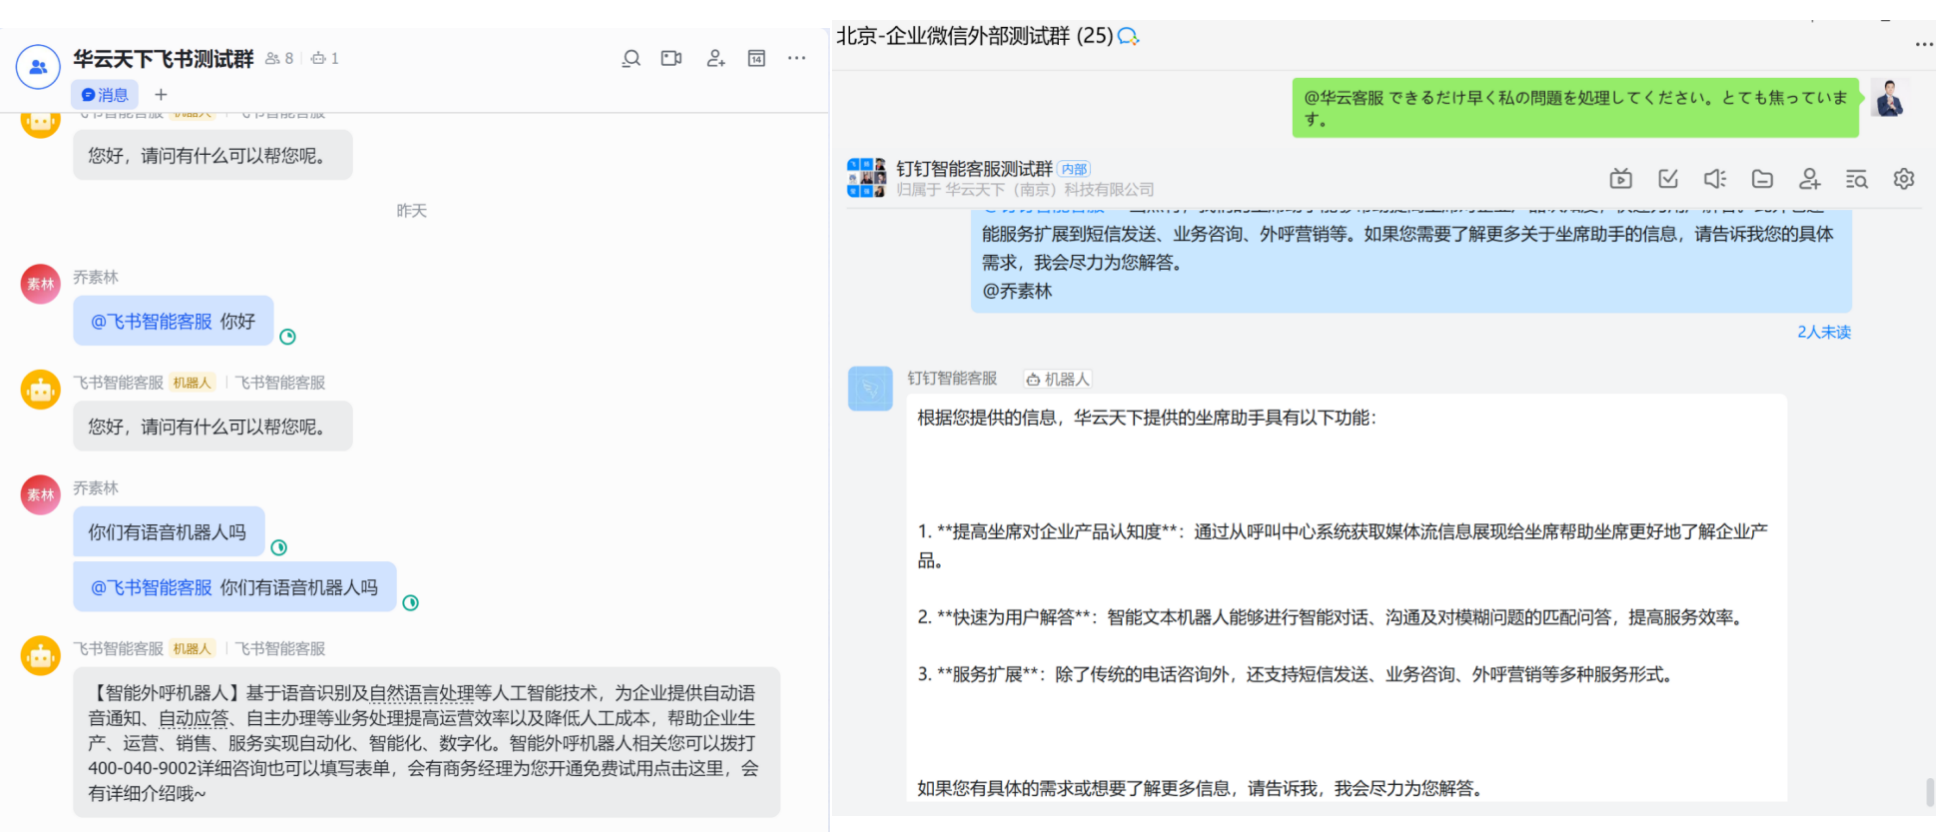
Task: Click the @飞书智能客服 mention before 你好
Action: [x=151, y=322]
